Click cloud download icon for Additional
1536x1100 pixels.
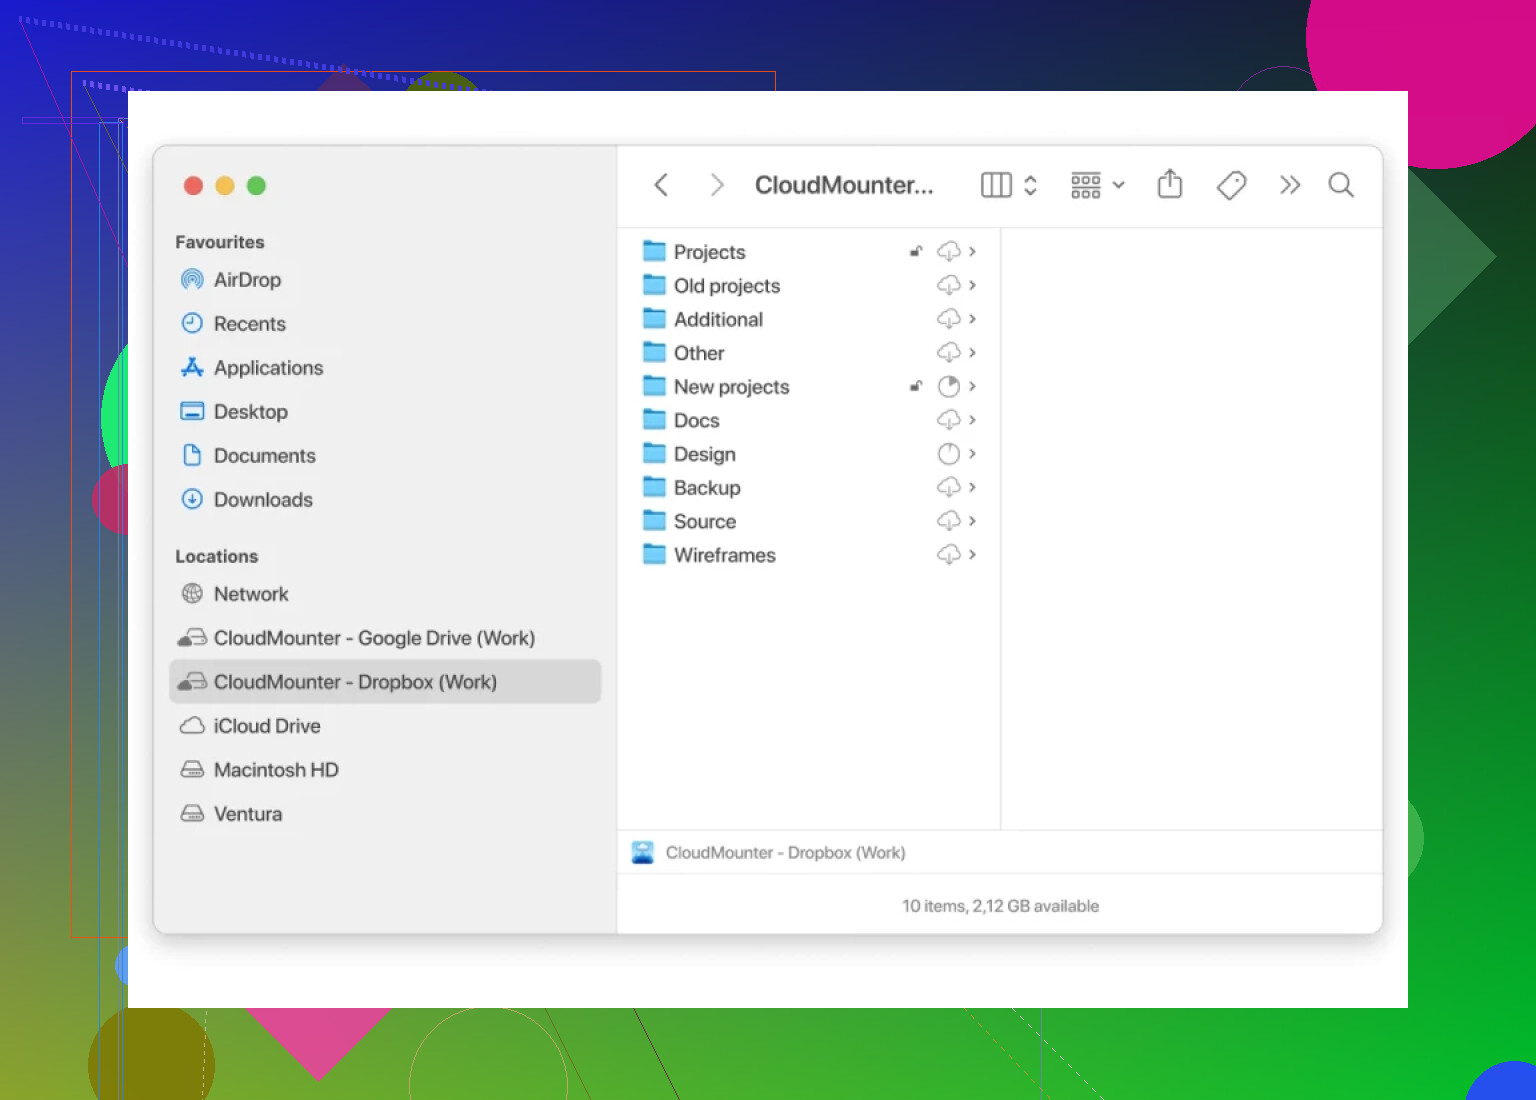click(948, 318)
